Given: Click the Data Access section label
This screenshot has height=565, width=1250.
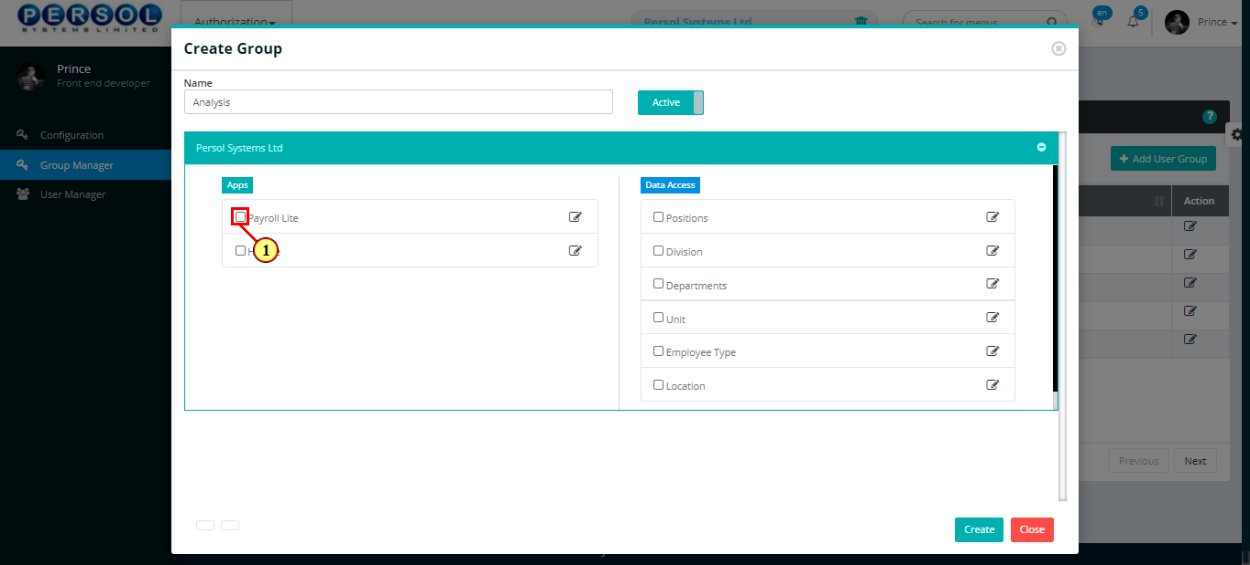Looking at the screenshot, I should coord(670,185).
